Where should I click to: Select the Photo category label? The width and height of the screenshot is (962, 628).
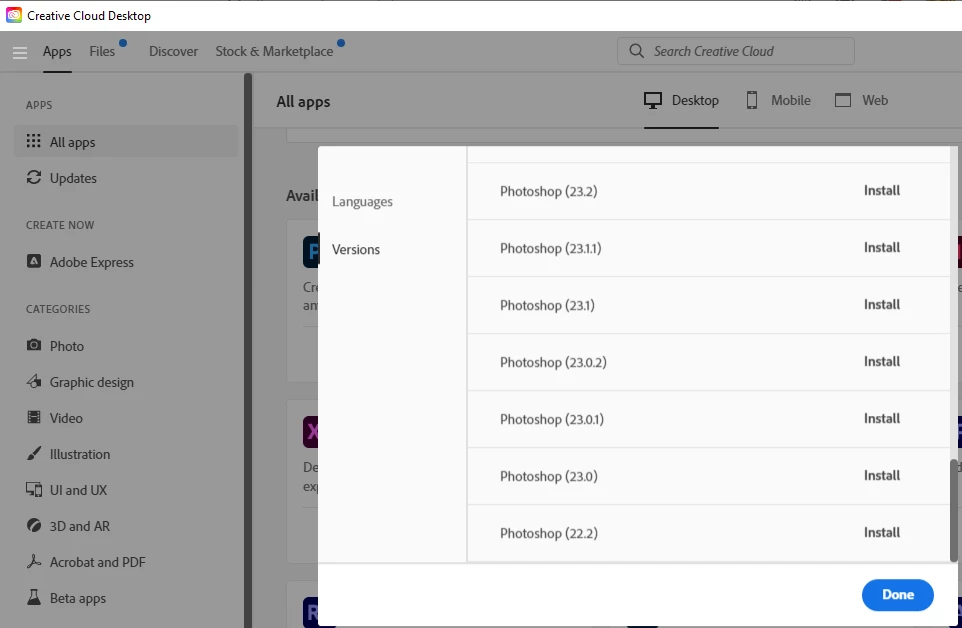point(67,347)
